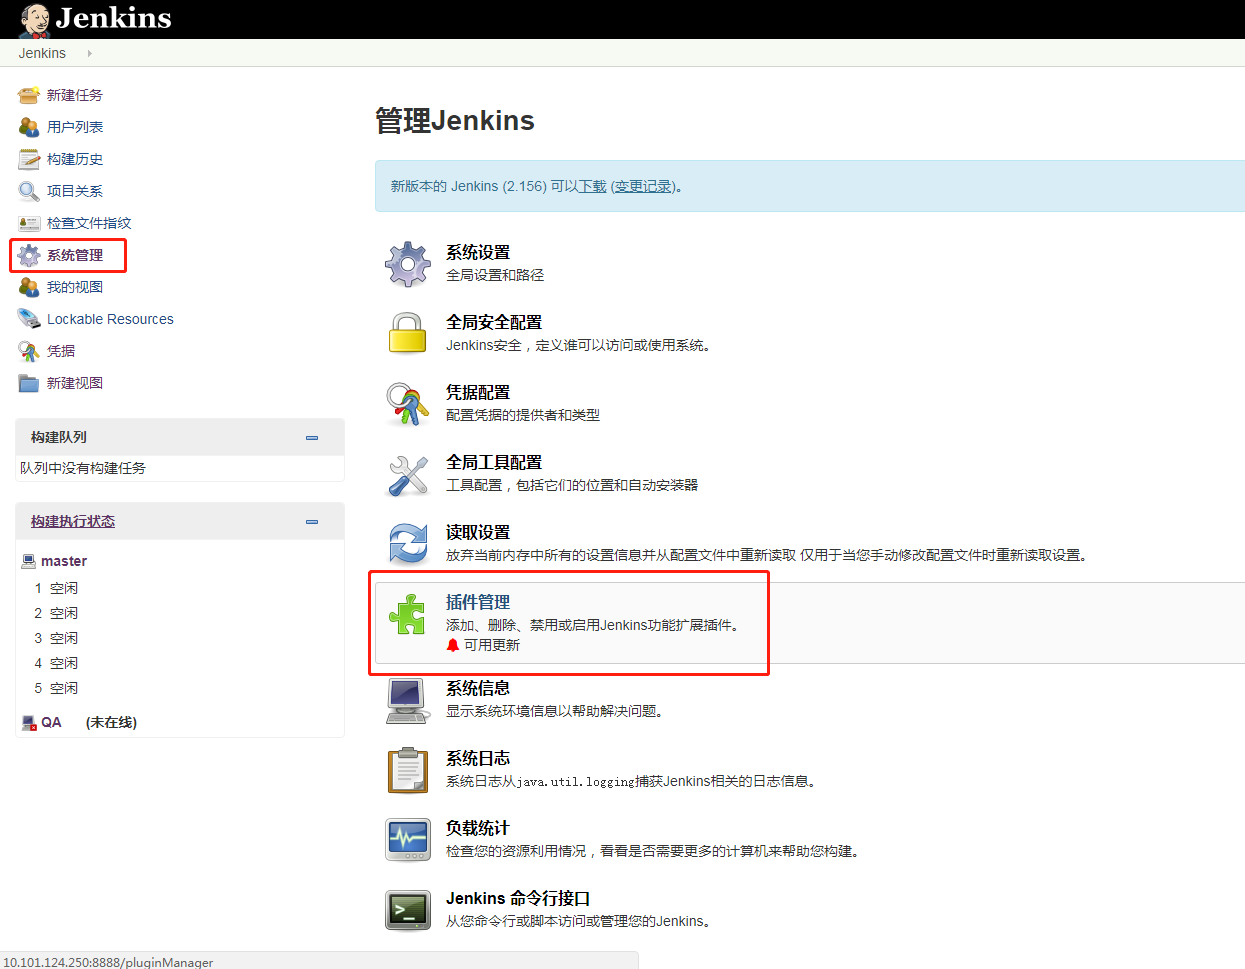Open 构建历史 in the sidebar

(75, 159)
